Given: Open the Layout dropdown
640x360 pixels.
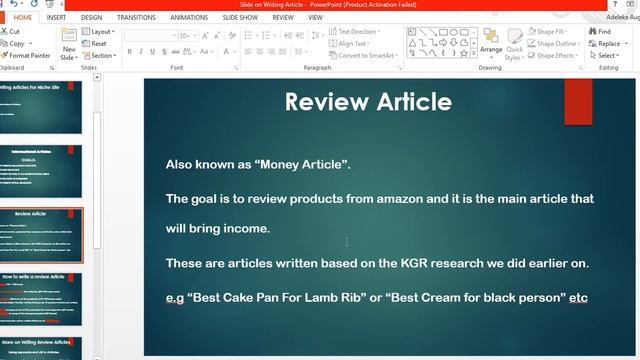Looking at the screenshot, I should coord(98,31).
